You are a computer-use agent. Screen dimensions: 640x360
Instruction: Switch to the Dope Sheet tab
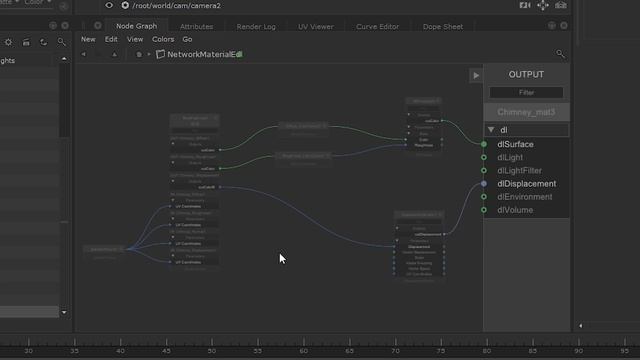[x=443, y=27]
